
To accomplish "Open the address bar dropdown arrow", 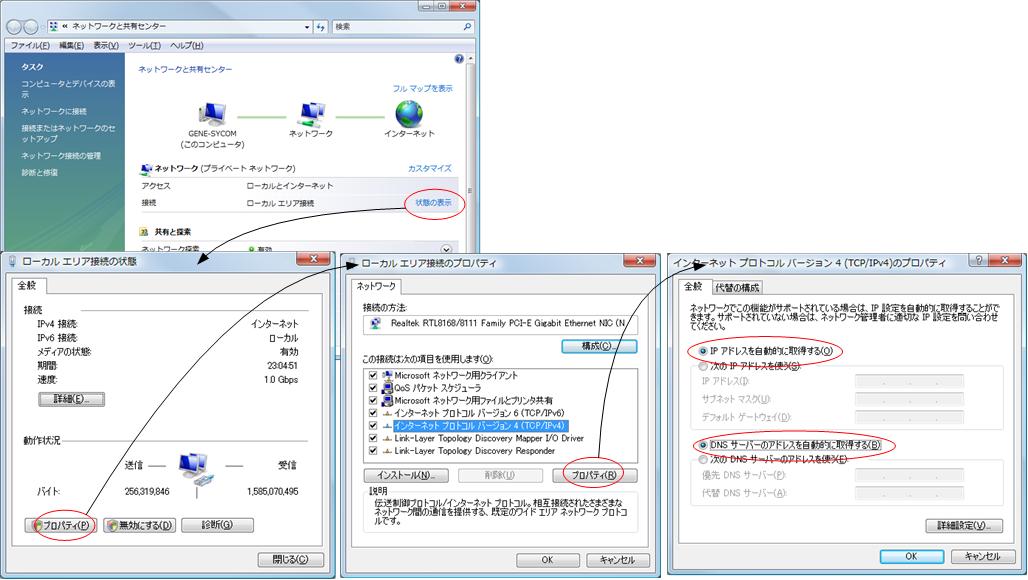I will [306, 27].
